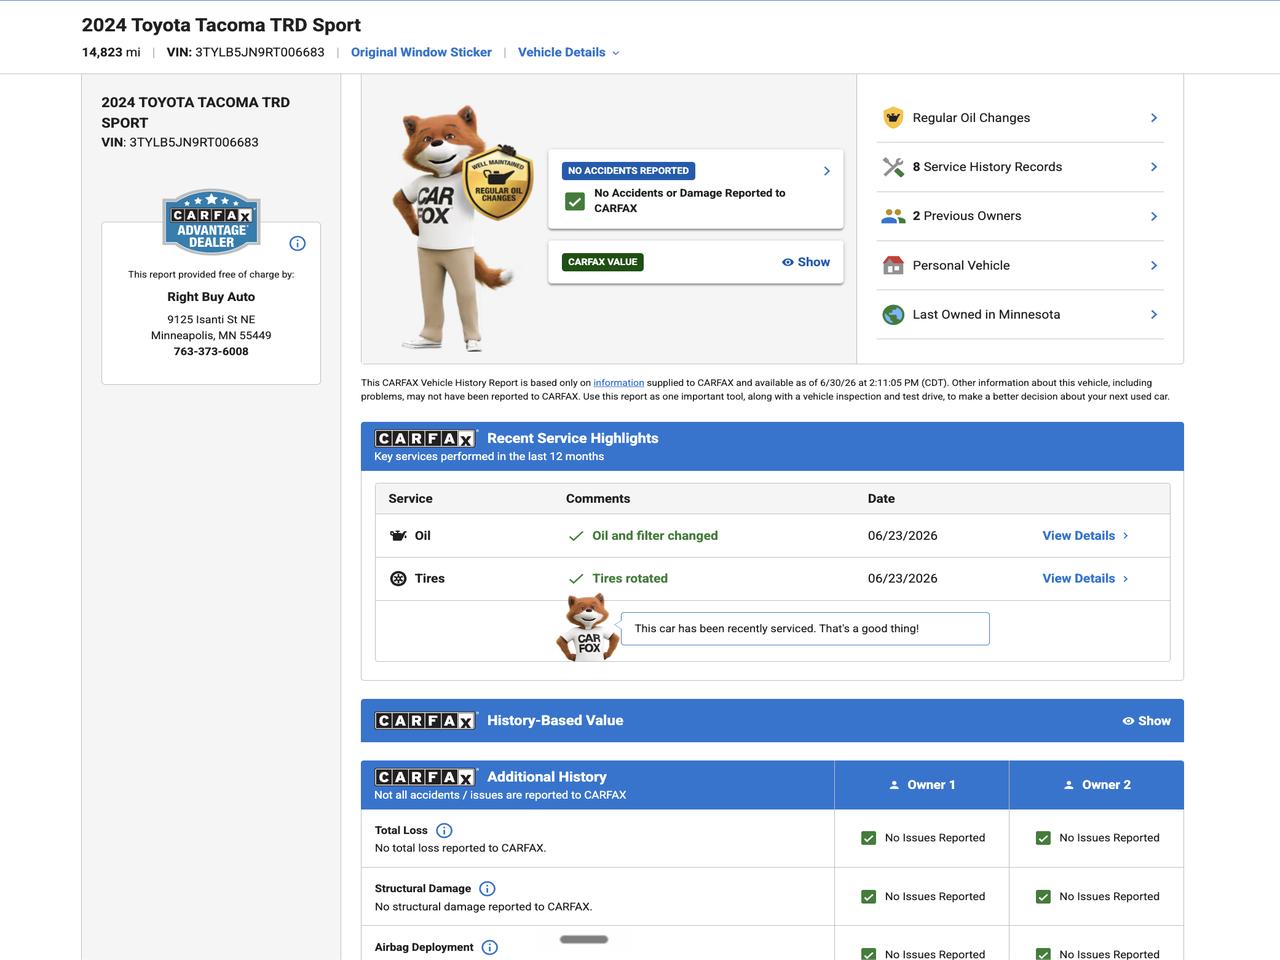Viewport: 1280px width, 960px height.
Task: Expand the No Accidents Reported chevron
Action: (827, 171)
